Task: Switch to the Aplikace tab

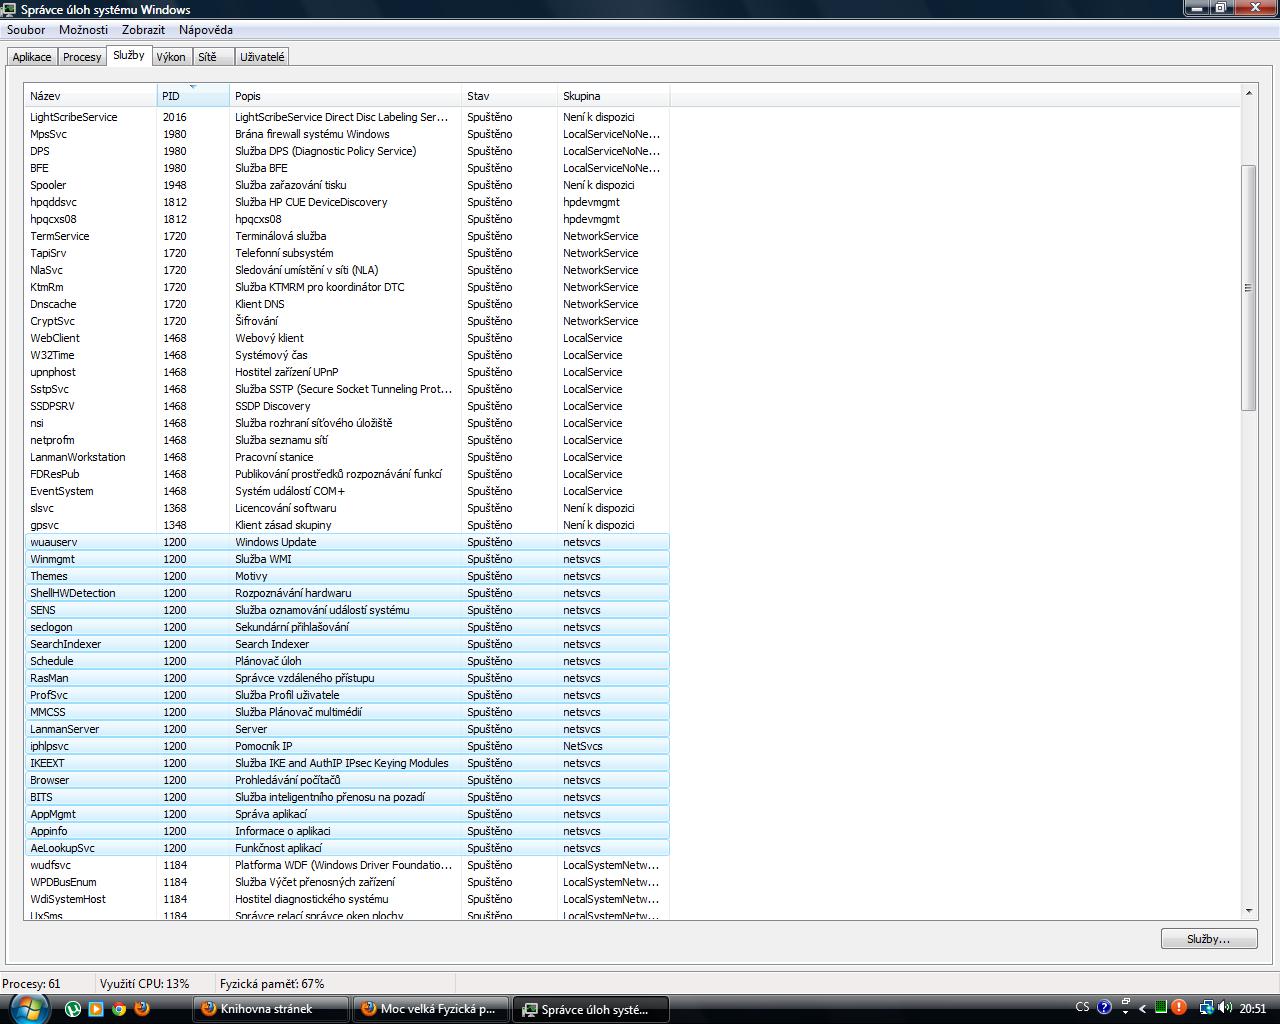Action: 32,57
